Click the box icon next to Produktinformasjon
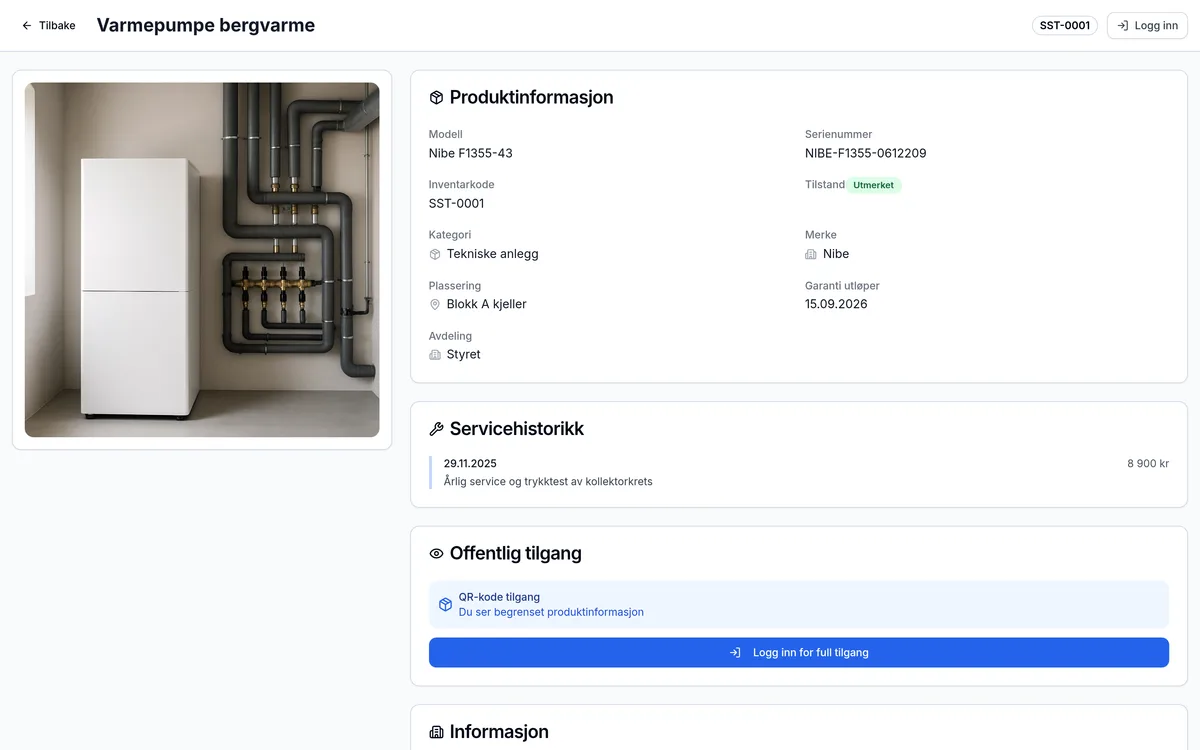1200x750 pixels. [x=436, y=98]
